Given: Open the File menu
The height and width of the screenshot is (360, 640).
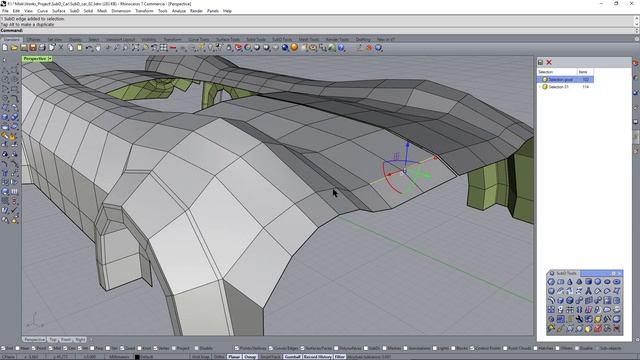Looking at the screenshot, I should pos(5,11).
